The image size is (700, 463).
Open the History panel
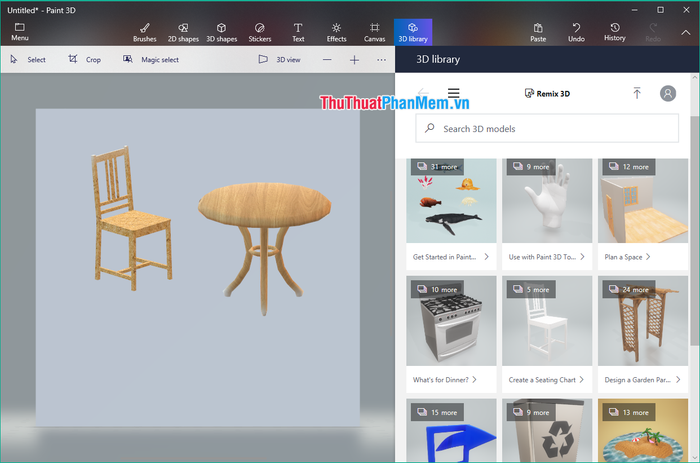[x=615, y=33]
